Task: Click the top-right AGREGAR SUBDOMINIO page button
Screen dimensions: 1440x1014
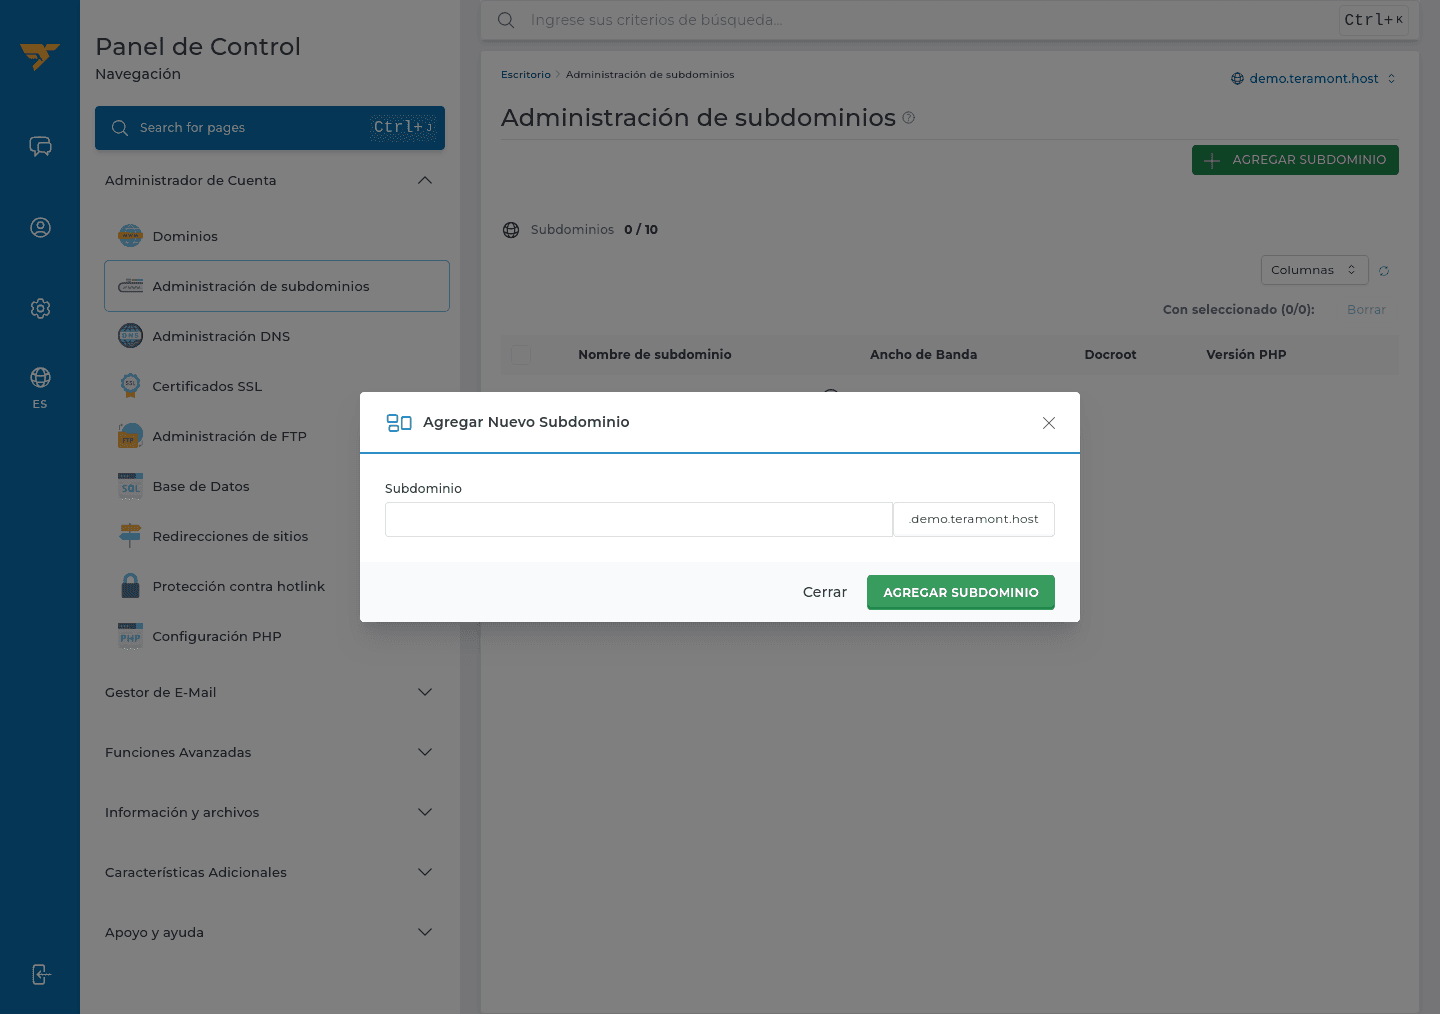Action: point(1294,160)
